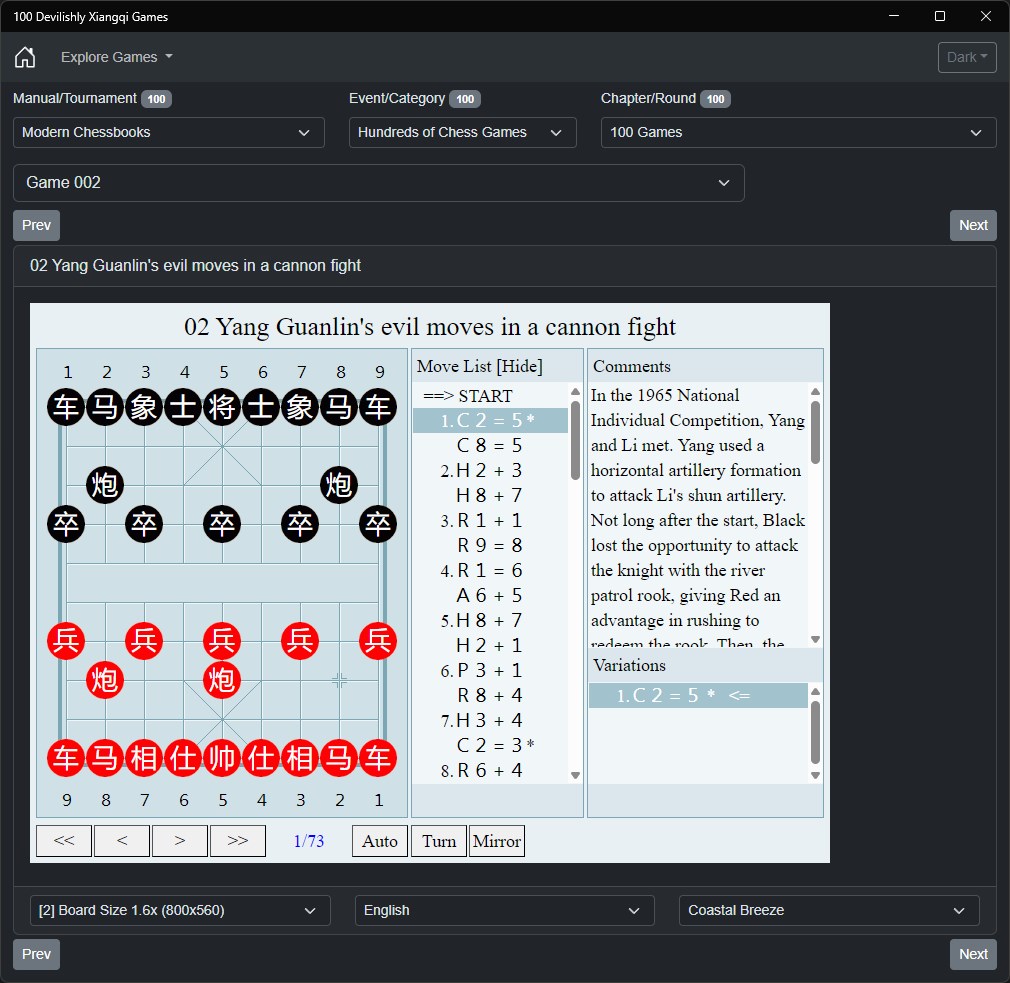The height and width of the screenshot is (983, 1010).
Task: Select move 6. P 3 + 1
Action: click(491, 671)
